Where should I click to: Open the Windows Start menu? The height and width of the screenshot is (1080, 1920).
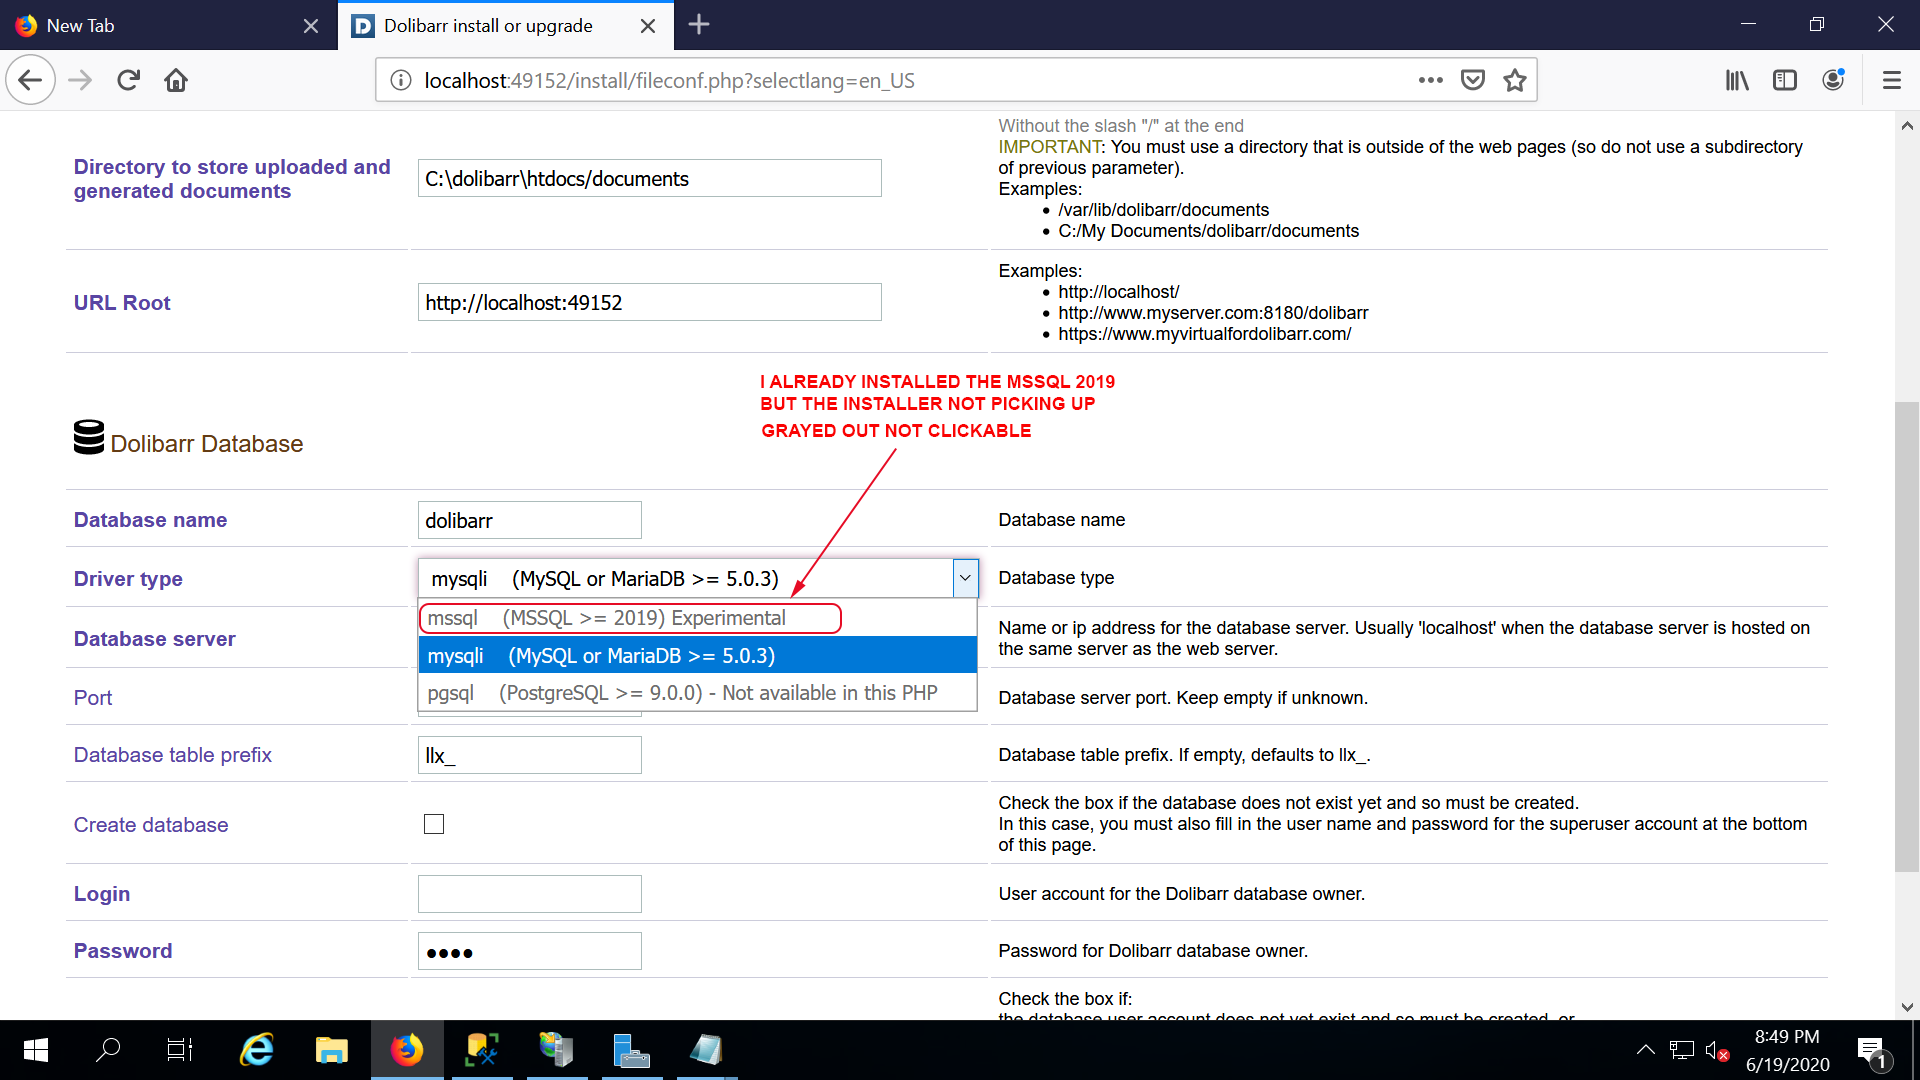coord(36,1050)
